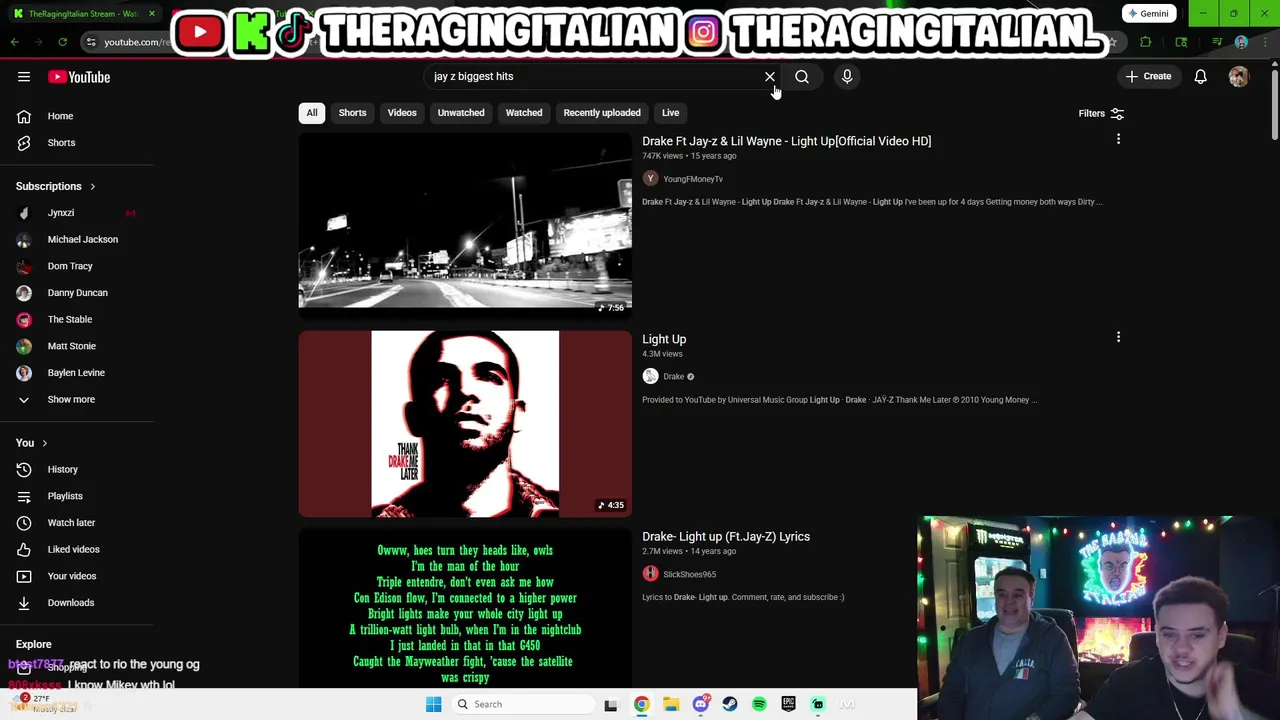The image size is (1280, 720).
Task: Select the Recently uploaded filter chip
Action: [x=602, y=113]
